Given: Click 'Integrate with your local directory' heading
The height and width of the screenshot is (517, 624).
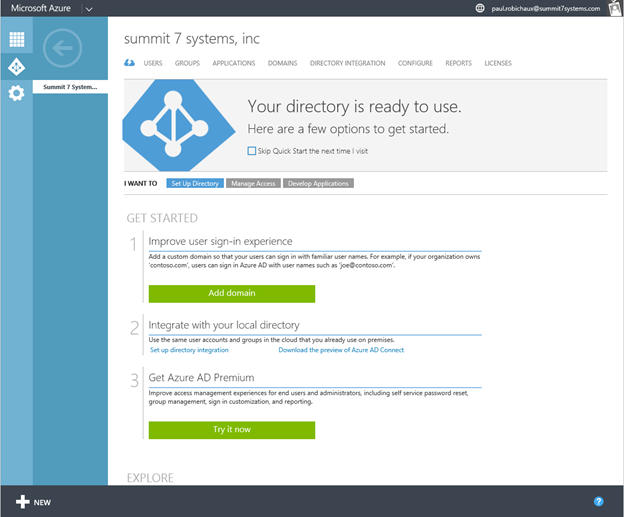Looking at the screenshot, I should (224, 325).
